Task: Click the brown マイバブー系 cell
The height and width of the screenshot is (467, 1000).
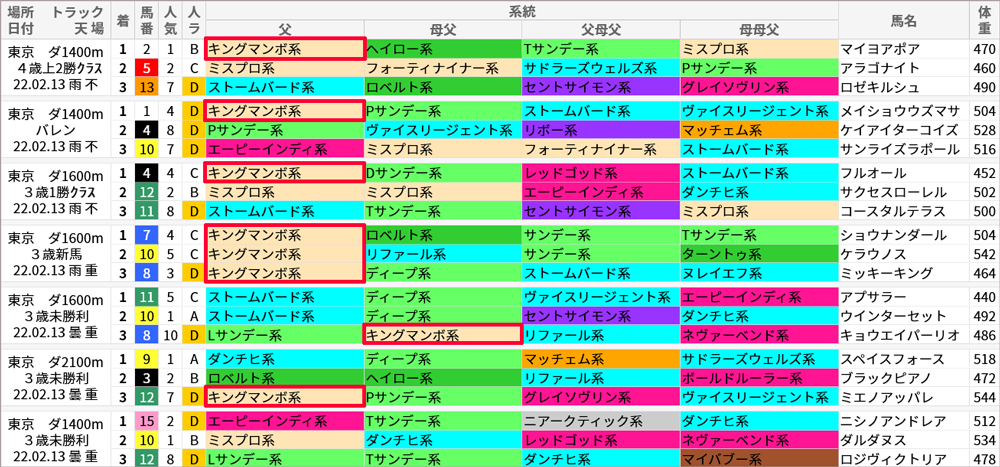Action: point(758,459)
